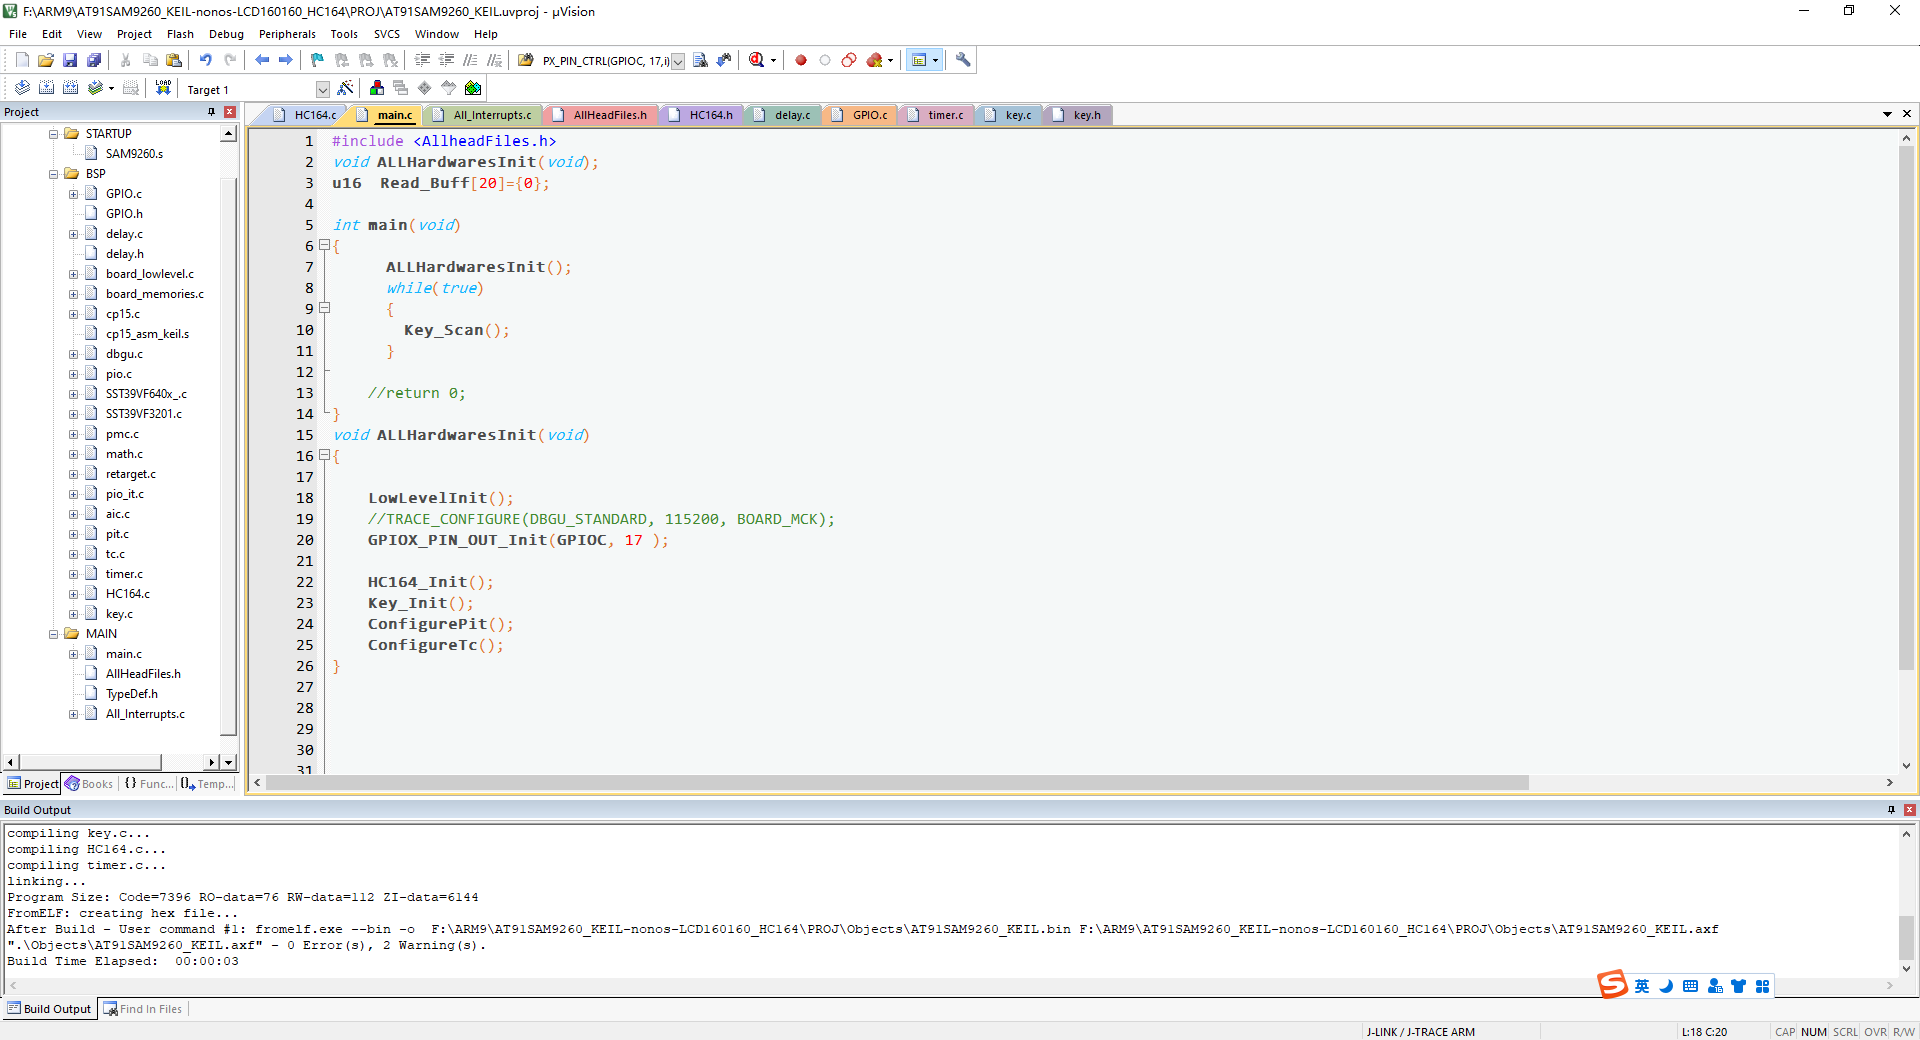Collapse the while block fold marker
This screenshot has height=1040, width=1920.
[x=324, y=309]
